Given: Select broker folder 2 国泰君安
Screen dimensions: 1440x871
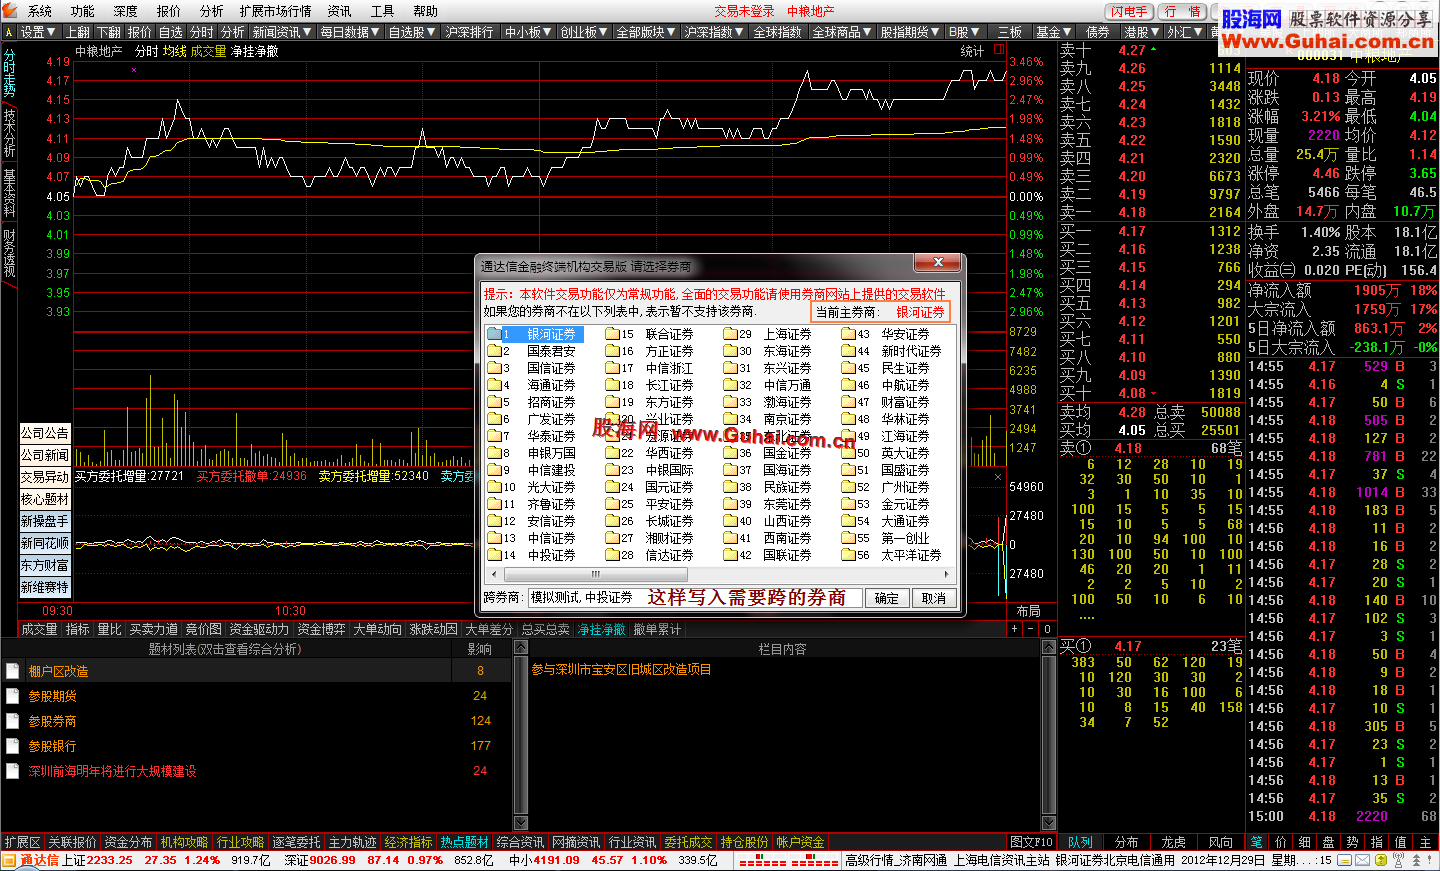Looking at the screenshot, I should pyautogui.click(x=532, y=351).
